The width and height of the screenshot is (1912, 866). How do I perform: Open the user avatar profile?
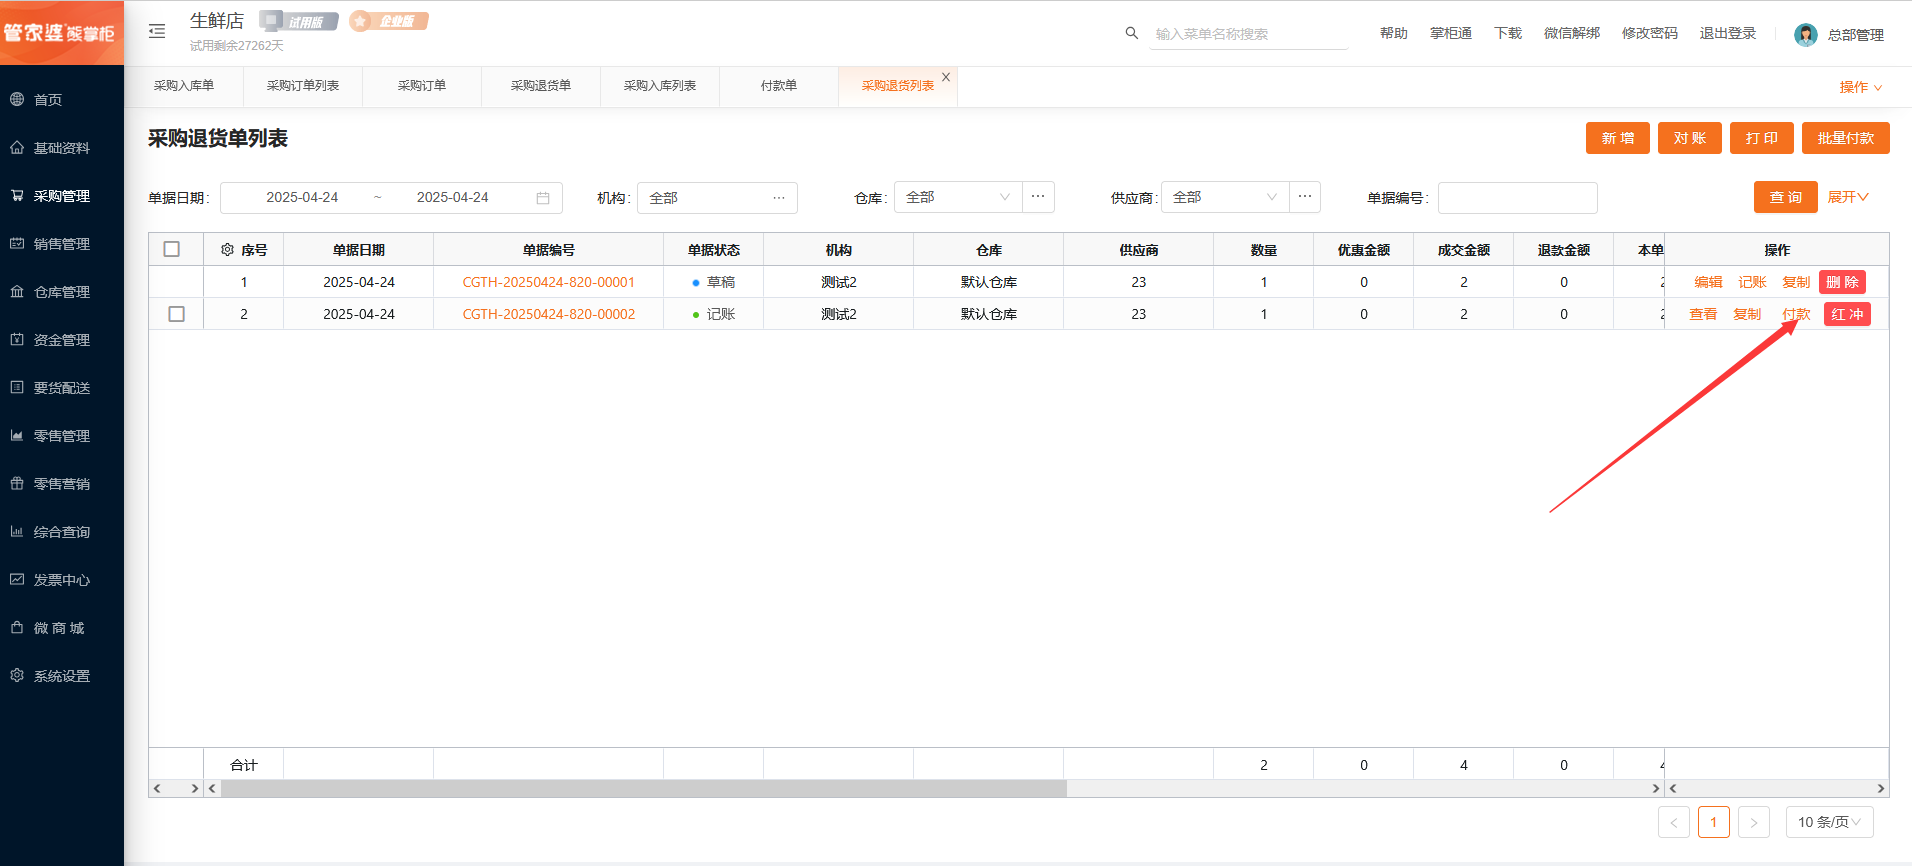1805,35
